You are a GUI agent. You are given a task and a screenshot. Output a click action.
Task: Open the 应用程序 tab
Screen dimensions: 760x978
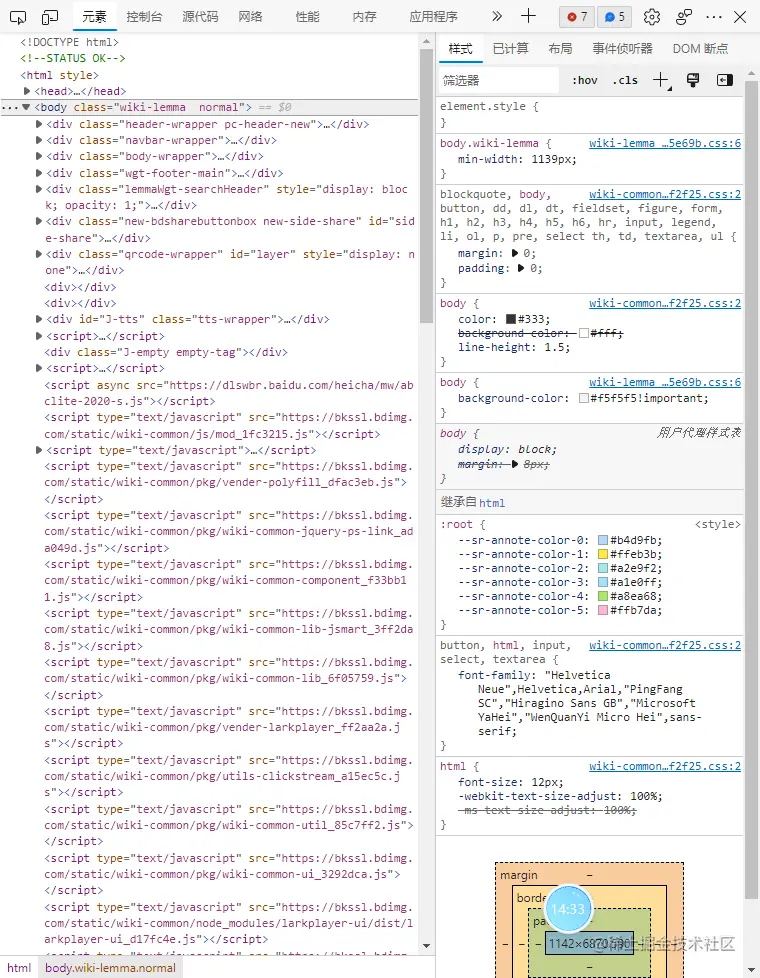pos(433,17)
